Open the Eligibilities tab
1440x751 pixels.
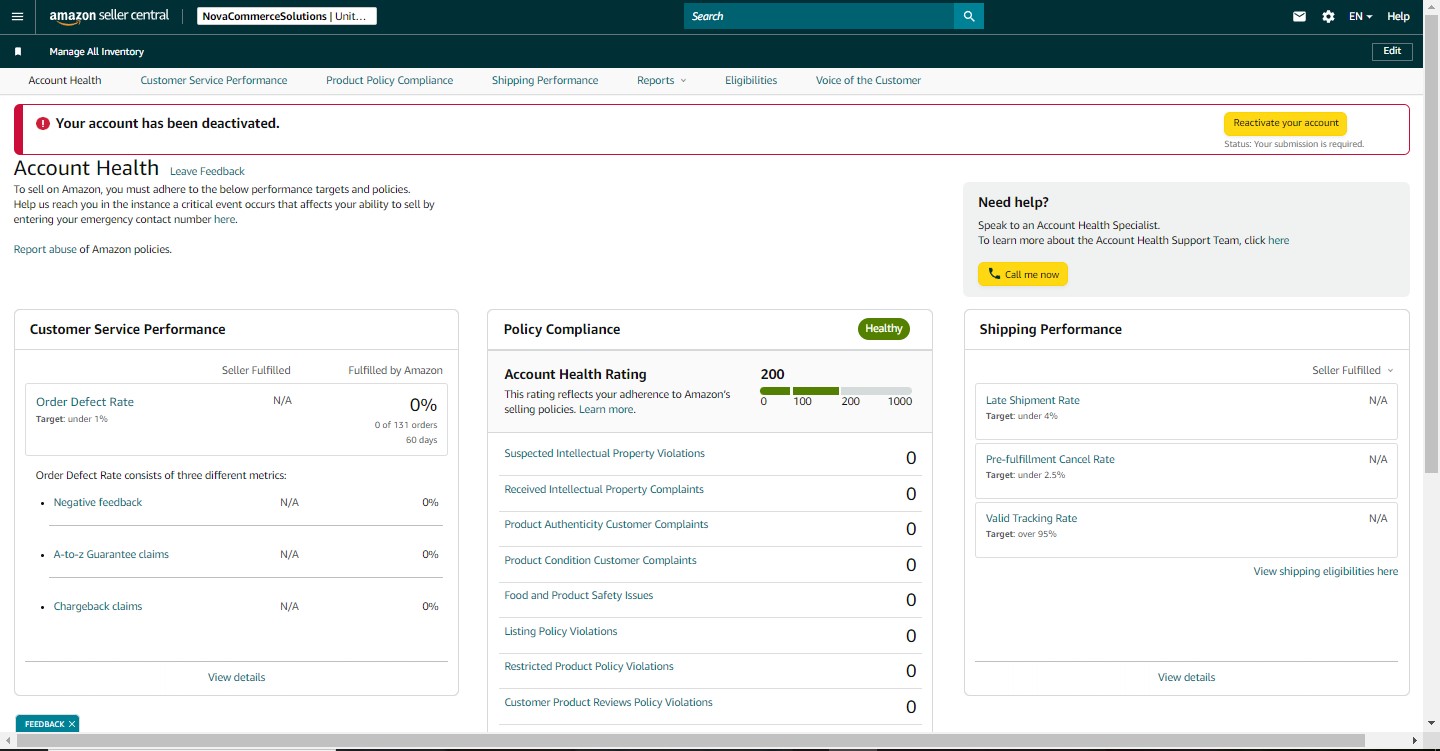(751, 80)
